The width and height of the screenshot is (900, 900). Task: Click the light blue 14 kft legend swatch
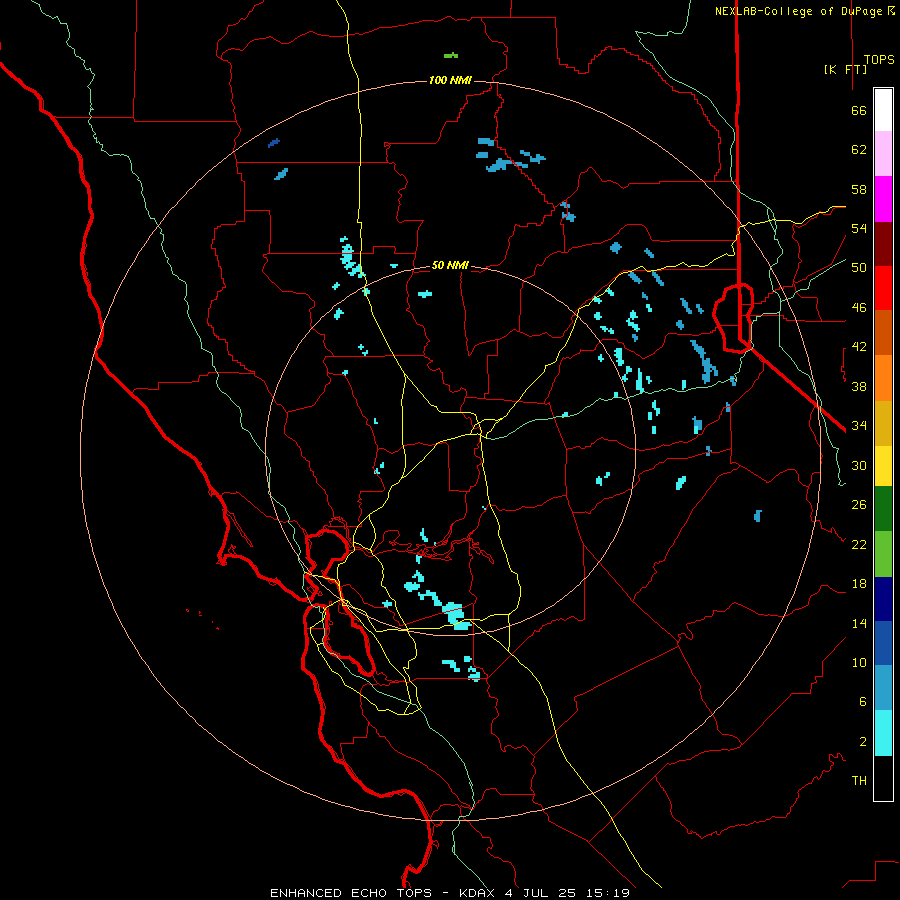click(883, 687)
